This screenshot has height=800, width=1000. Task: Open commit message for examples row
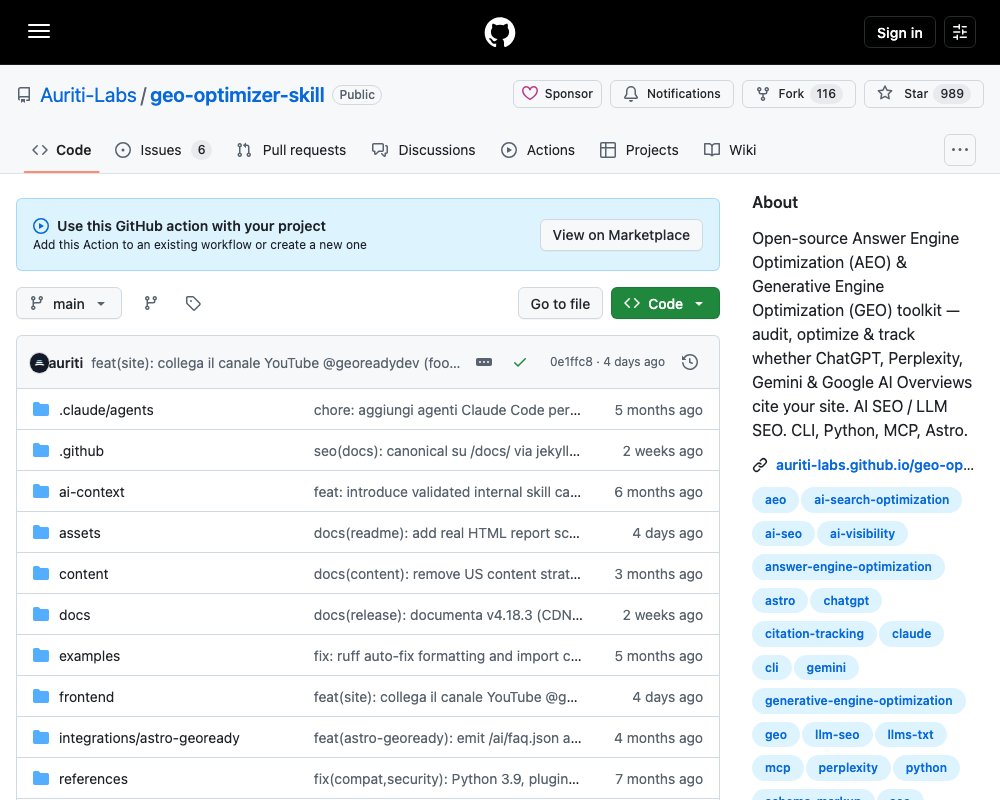pyautogui.click(x=447, y=656)
